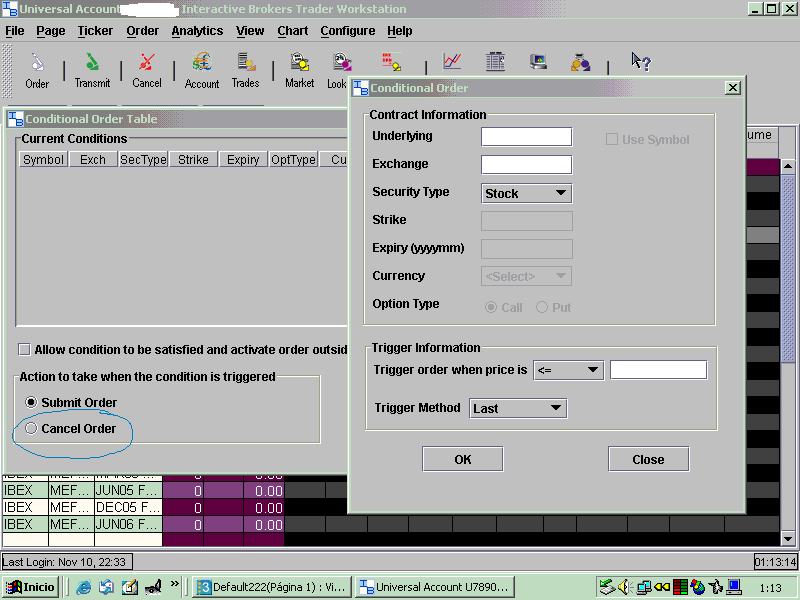Image resolution: width=800 pixels, height=600 pixels.
Task: Click the Market toolbar icon
Action: (299, 62)
